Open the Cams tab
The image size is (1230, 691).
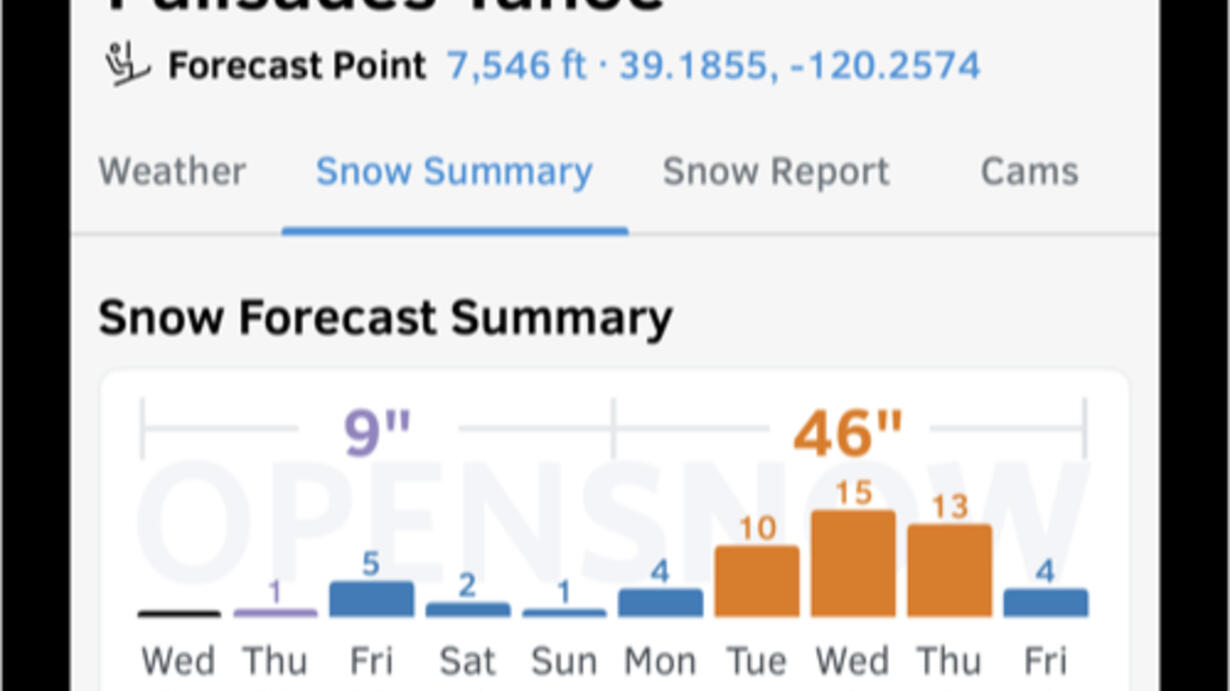click(1029, 172)
